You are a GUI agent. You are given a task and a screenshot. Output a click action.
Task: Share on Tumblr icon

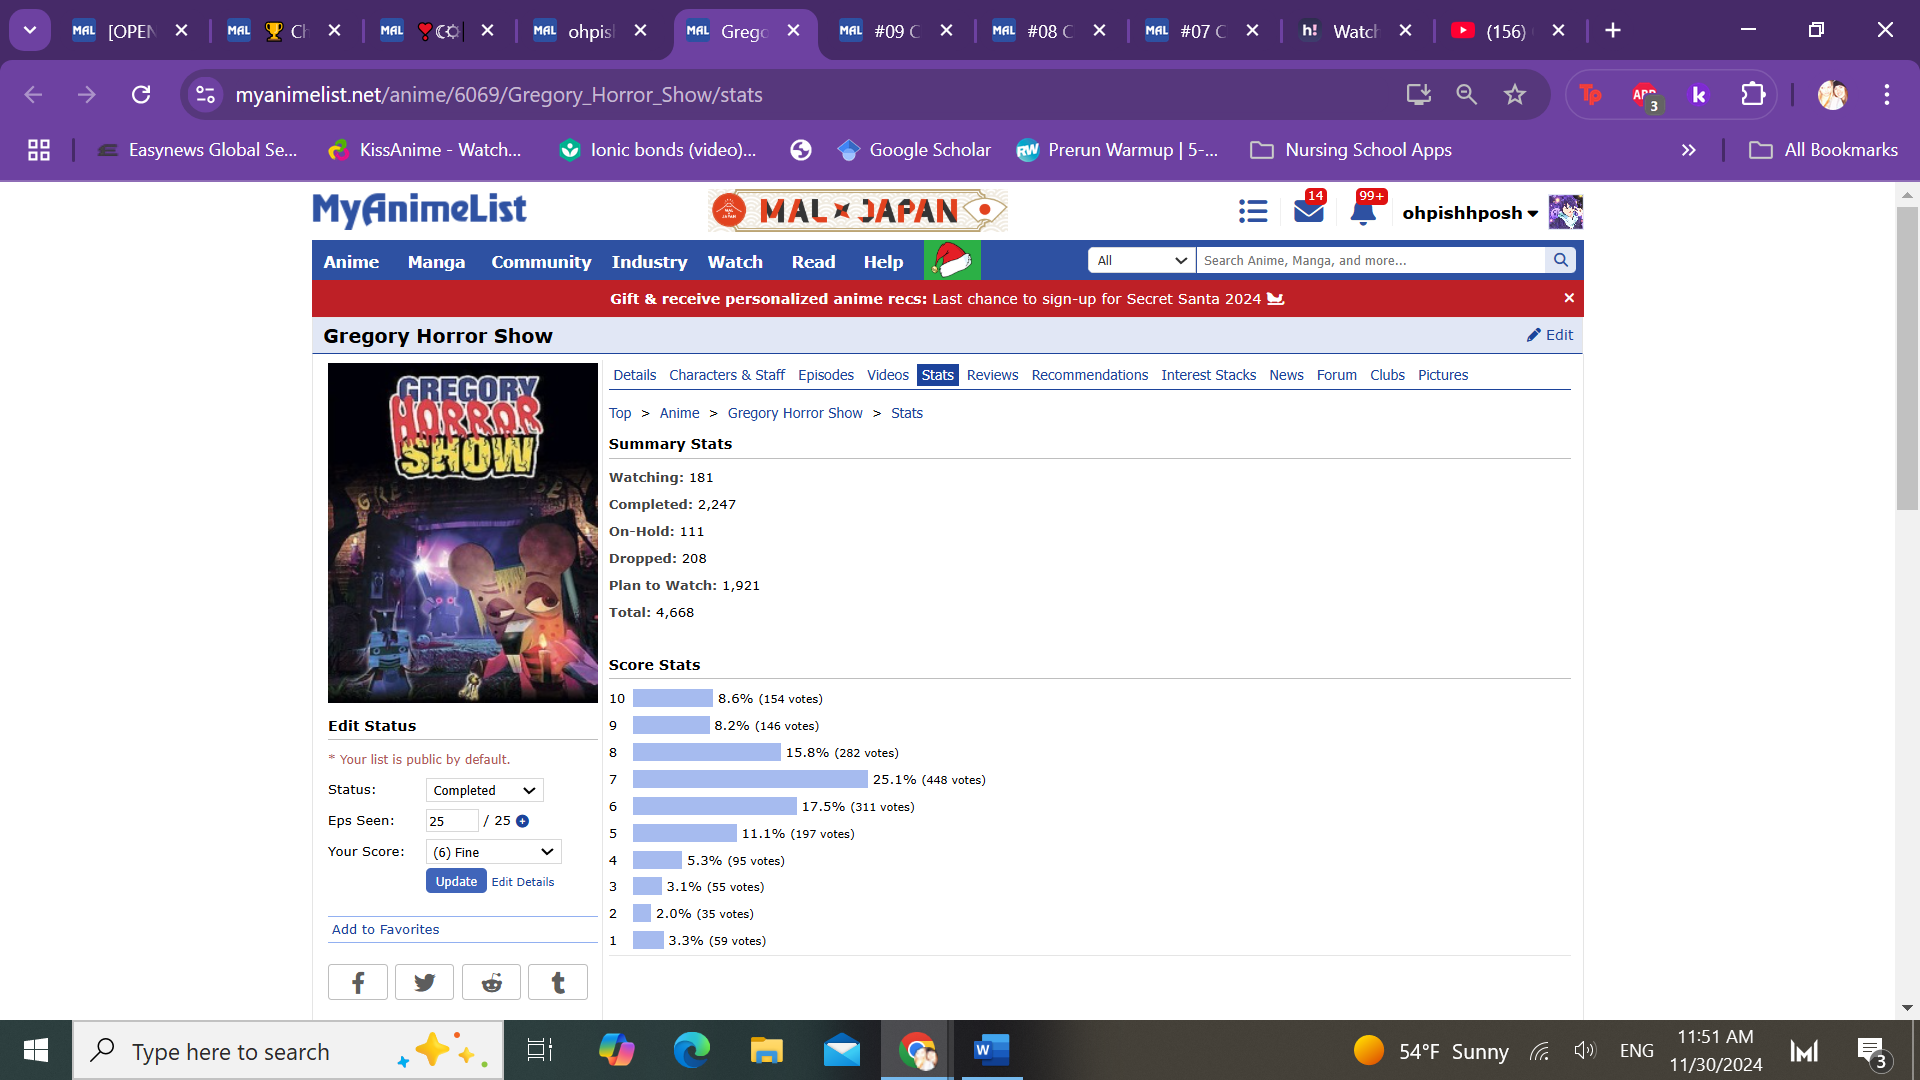(558, 982)
